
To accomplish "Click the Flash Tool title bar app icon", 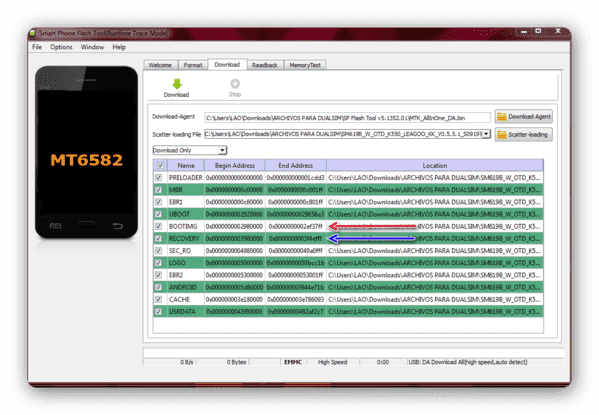I will pyautogui.click(x=33, y=33).
